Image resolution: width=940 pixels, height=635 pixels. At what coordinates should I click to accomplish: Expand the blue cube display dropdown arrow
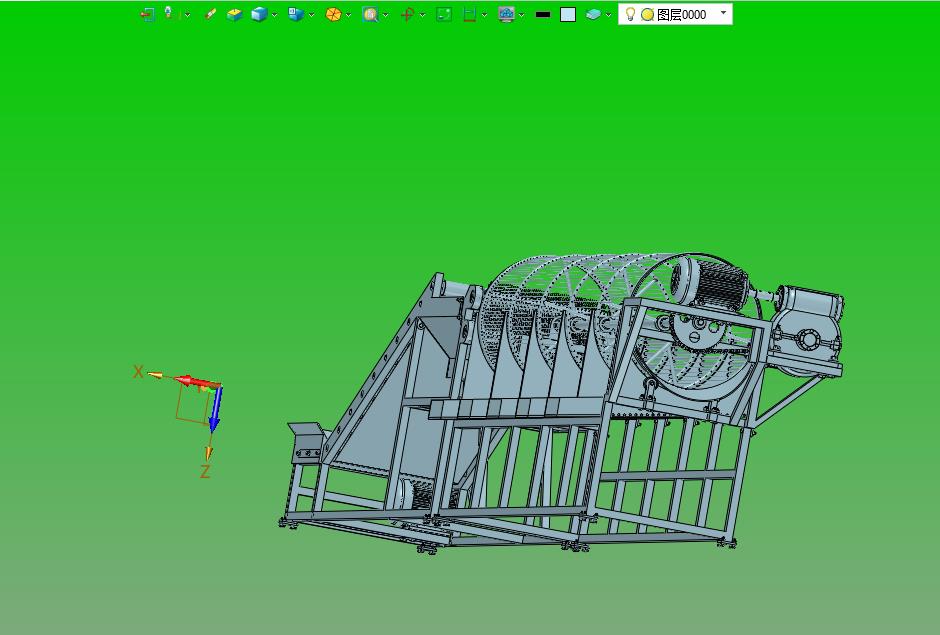pyautogui.click(x=275, y=15)
